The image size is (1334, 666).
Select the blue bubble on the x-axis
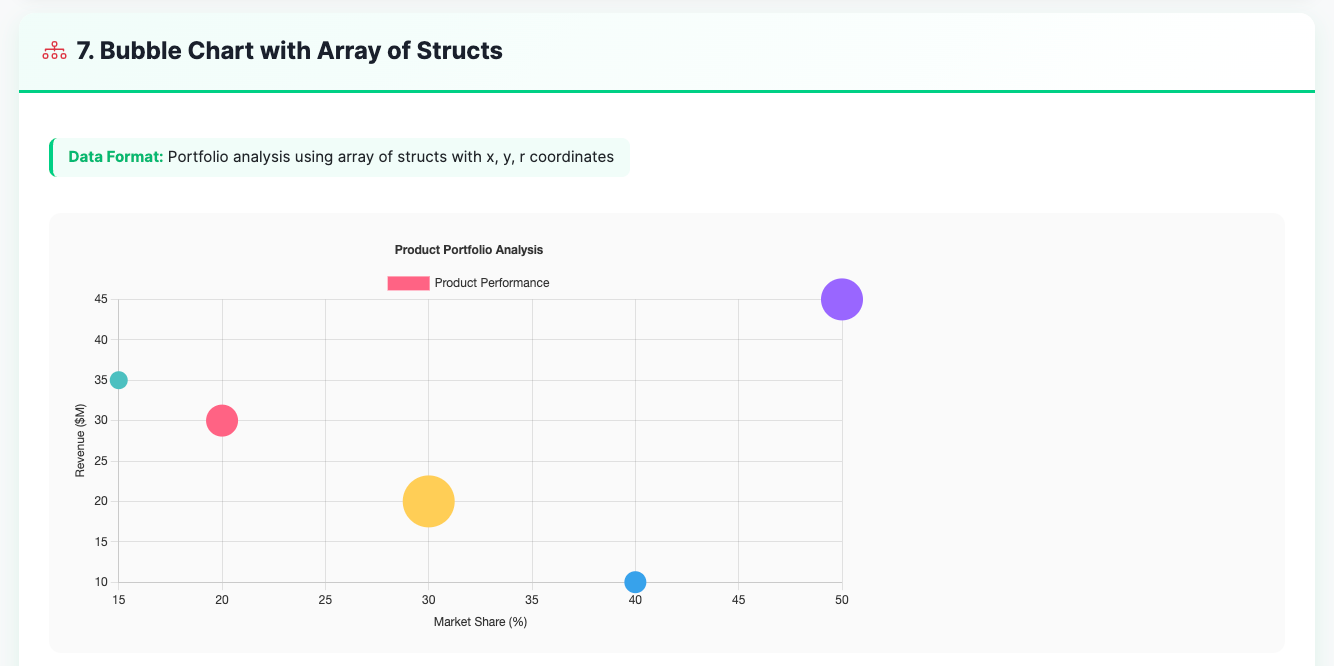(635, 582)
